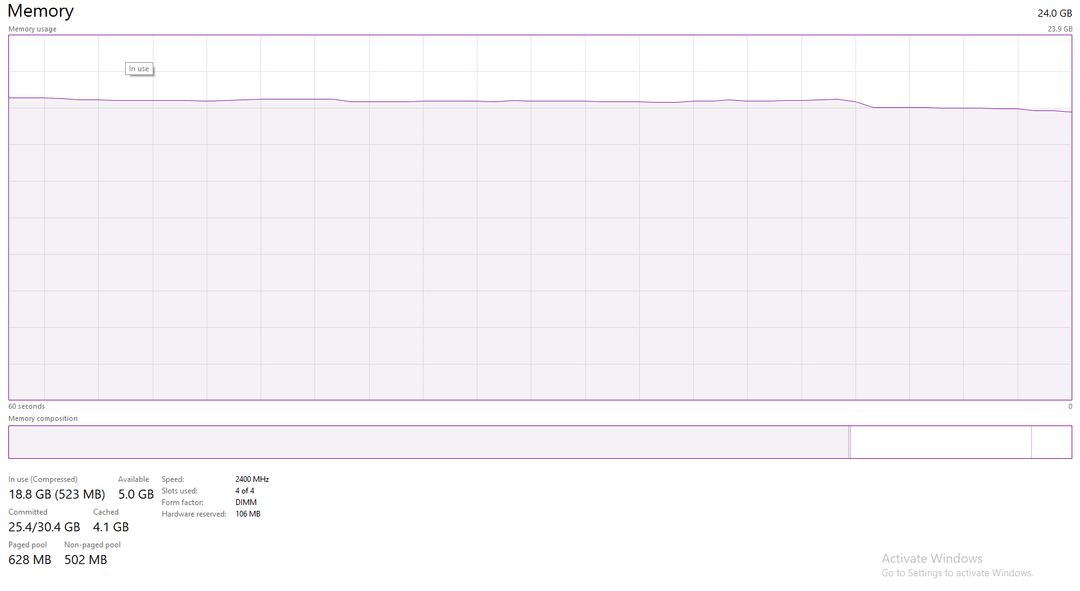Click the 4.1 GB Cached value

111,527
